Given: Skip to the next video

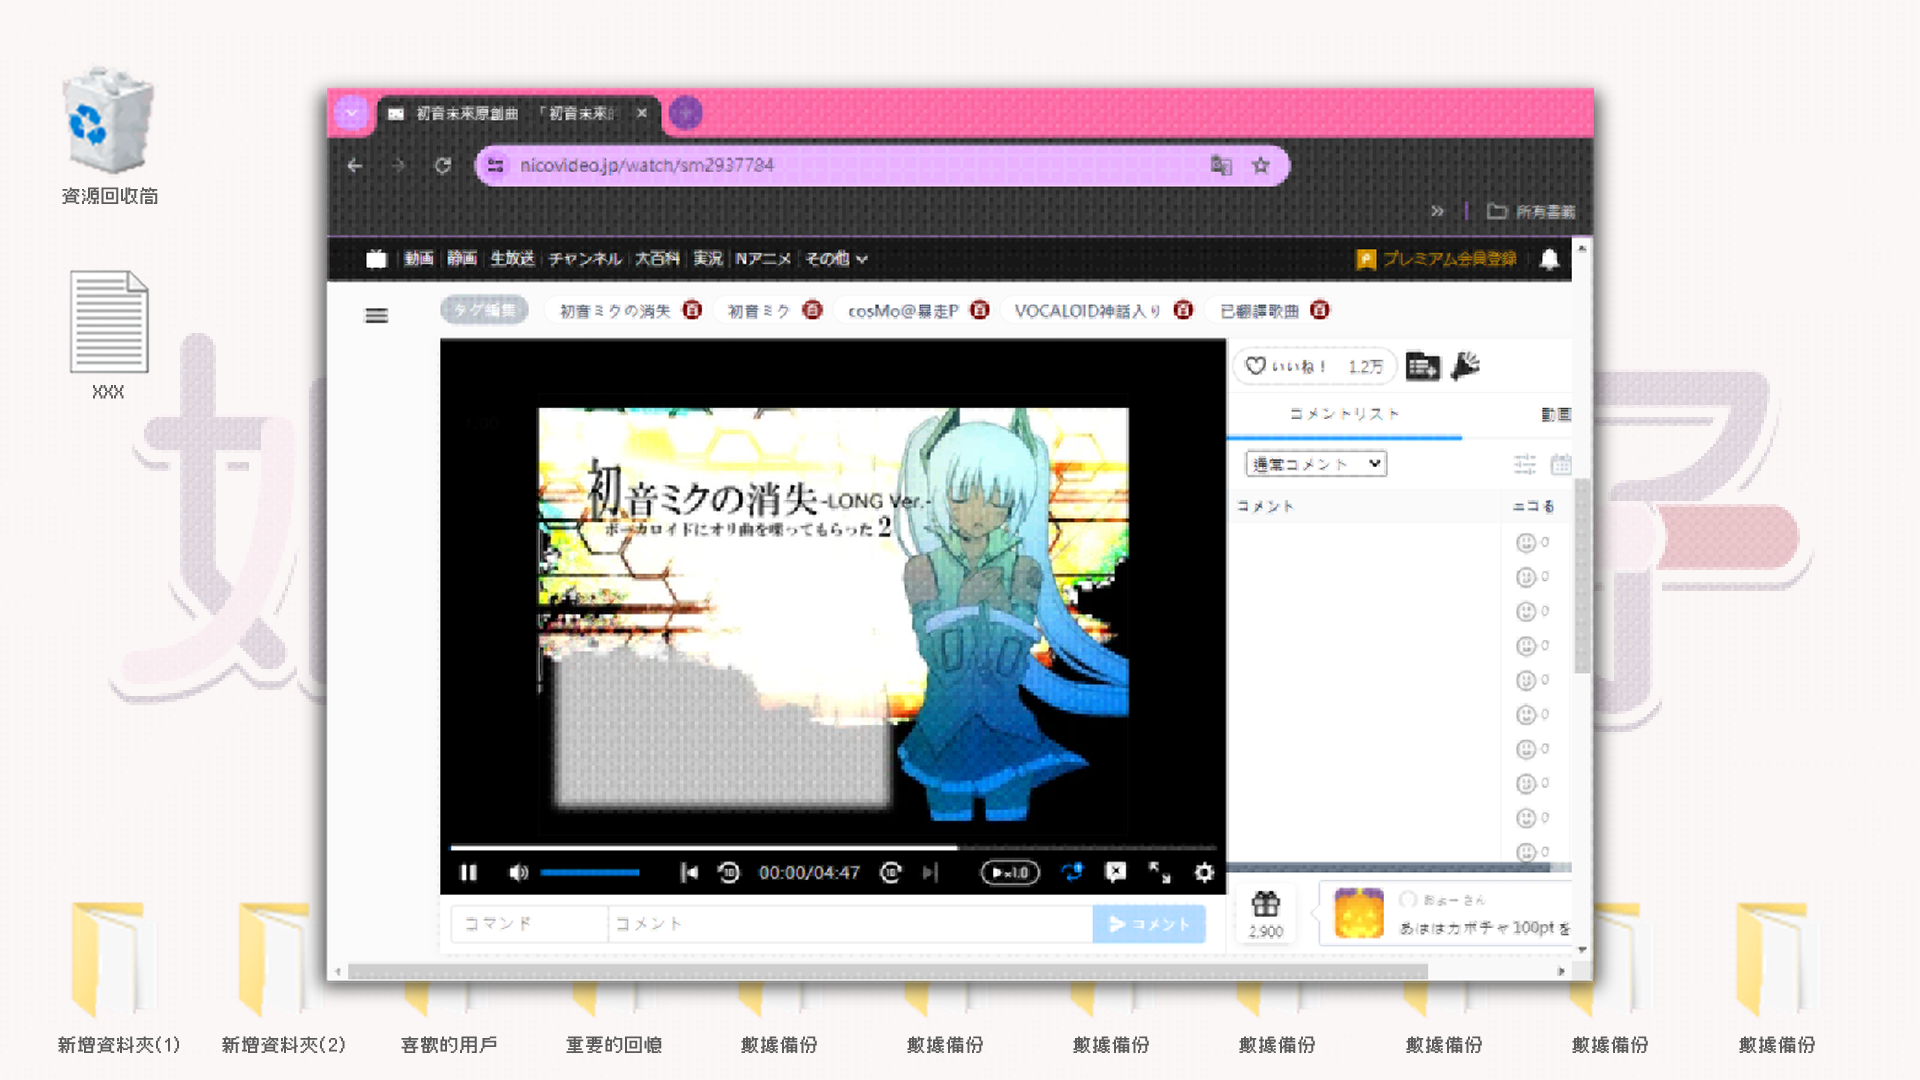Looking at the screenshot, I should click(930, 873).
